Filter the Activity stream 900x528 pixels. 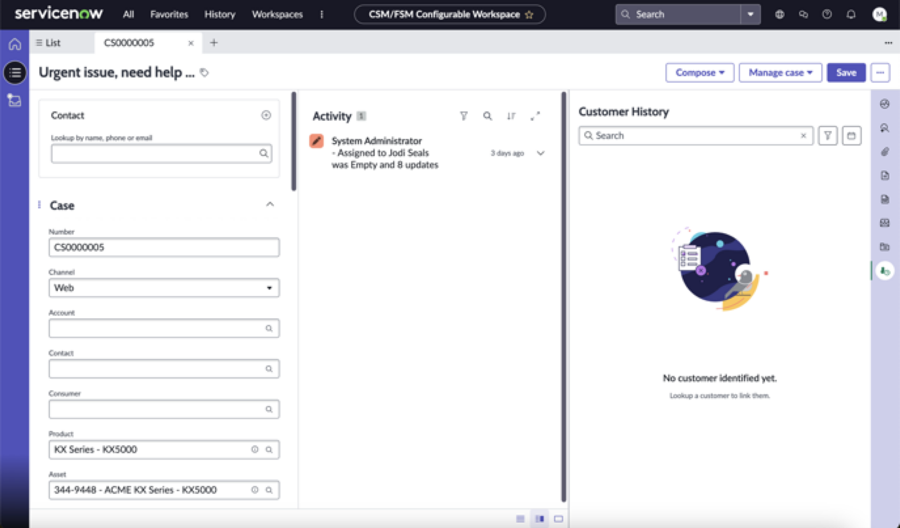464,116
